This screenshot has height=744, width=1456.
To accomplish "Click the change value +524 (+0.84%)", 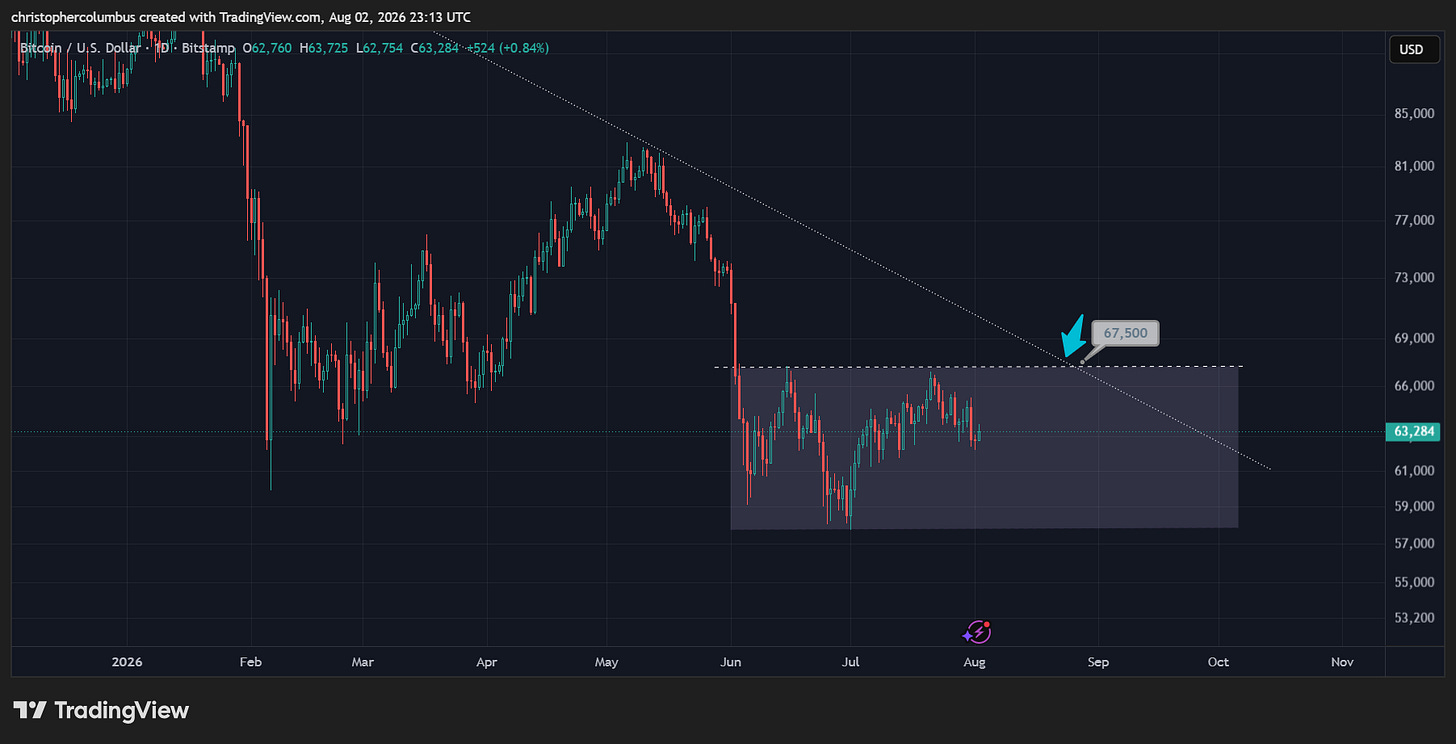I will pos(507,48).
